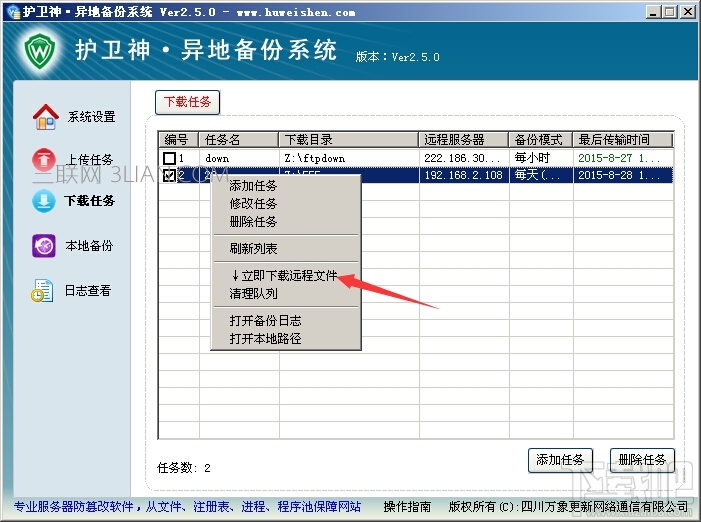The width and height of the screenshot is (701, 522).
Task: Open System Settings via house icon
Action: coord(46,117)
